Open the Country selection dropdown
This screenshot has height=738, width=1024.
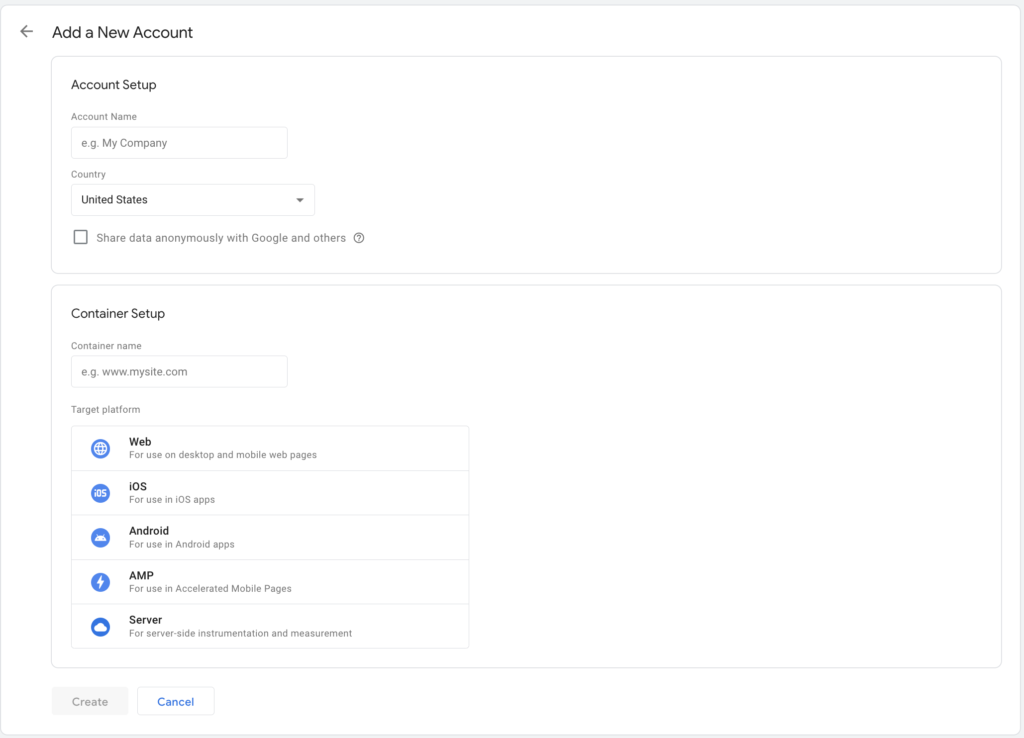[x=192, y=200]
